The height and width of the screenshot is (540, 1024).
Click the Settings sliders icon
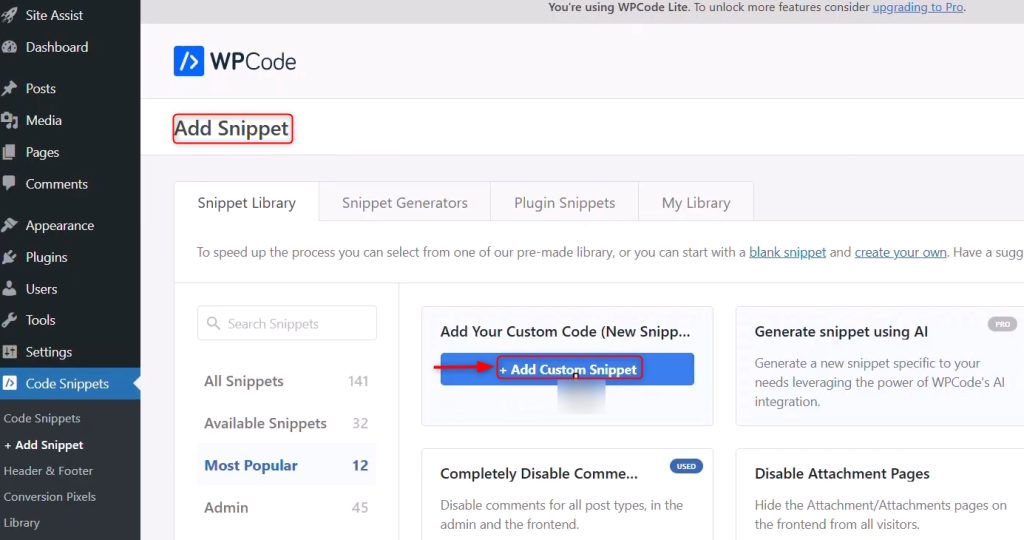coord(10,352)
